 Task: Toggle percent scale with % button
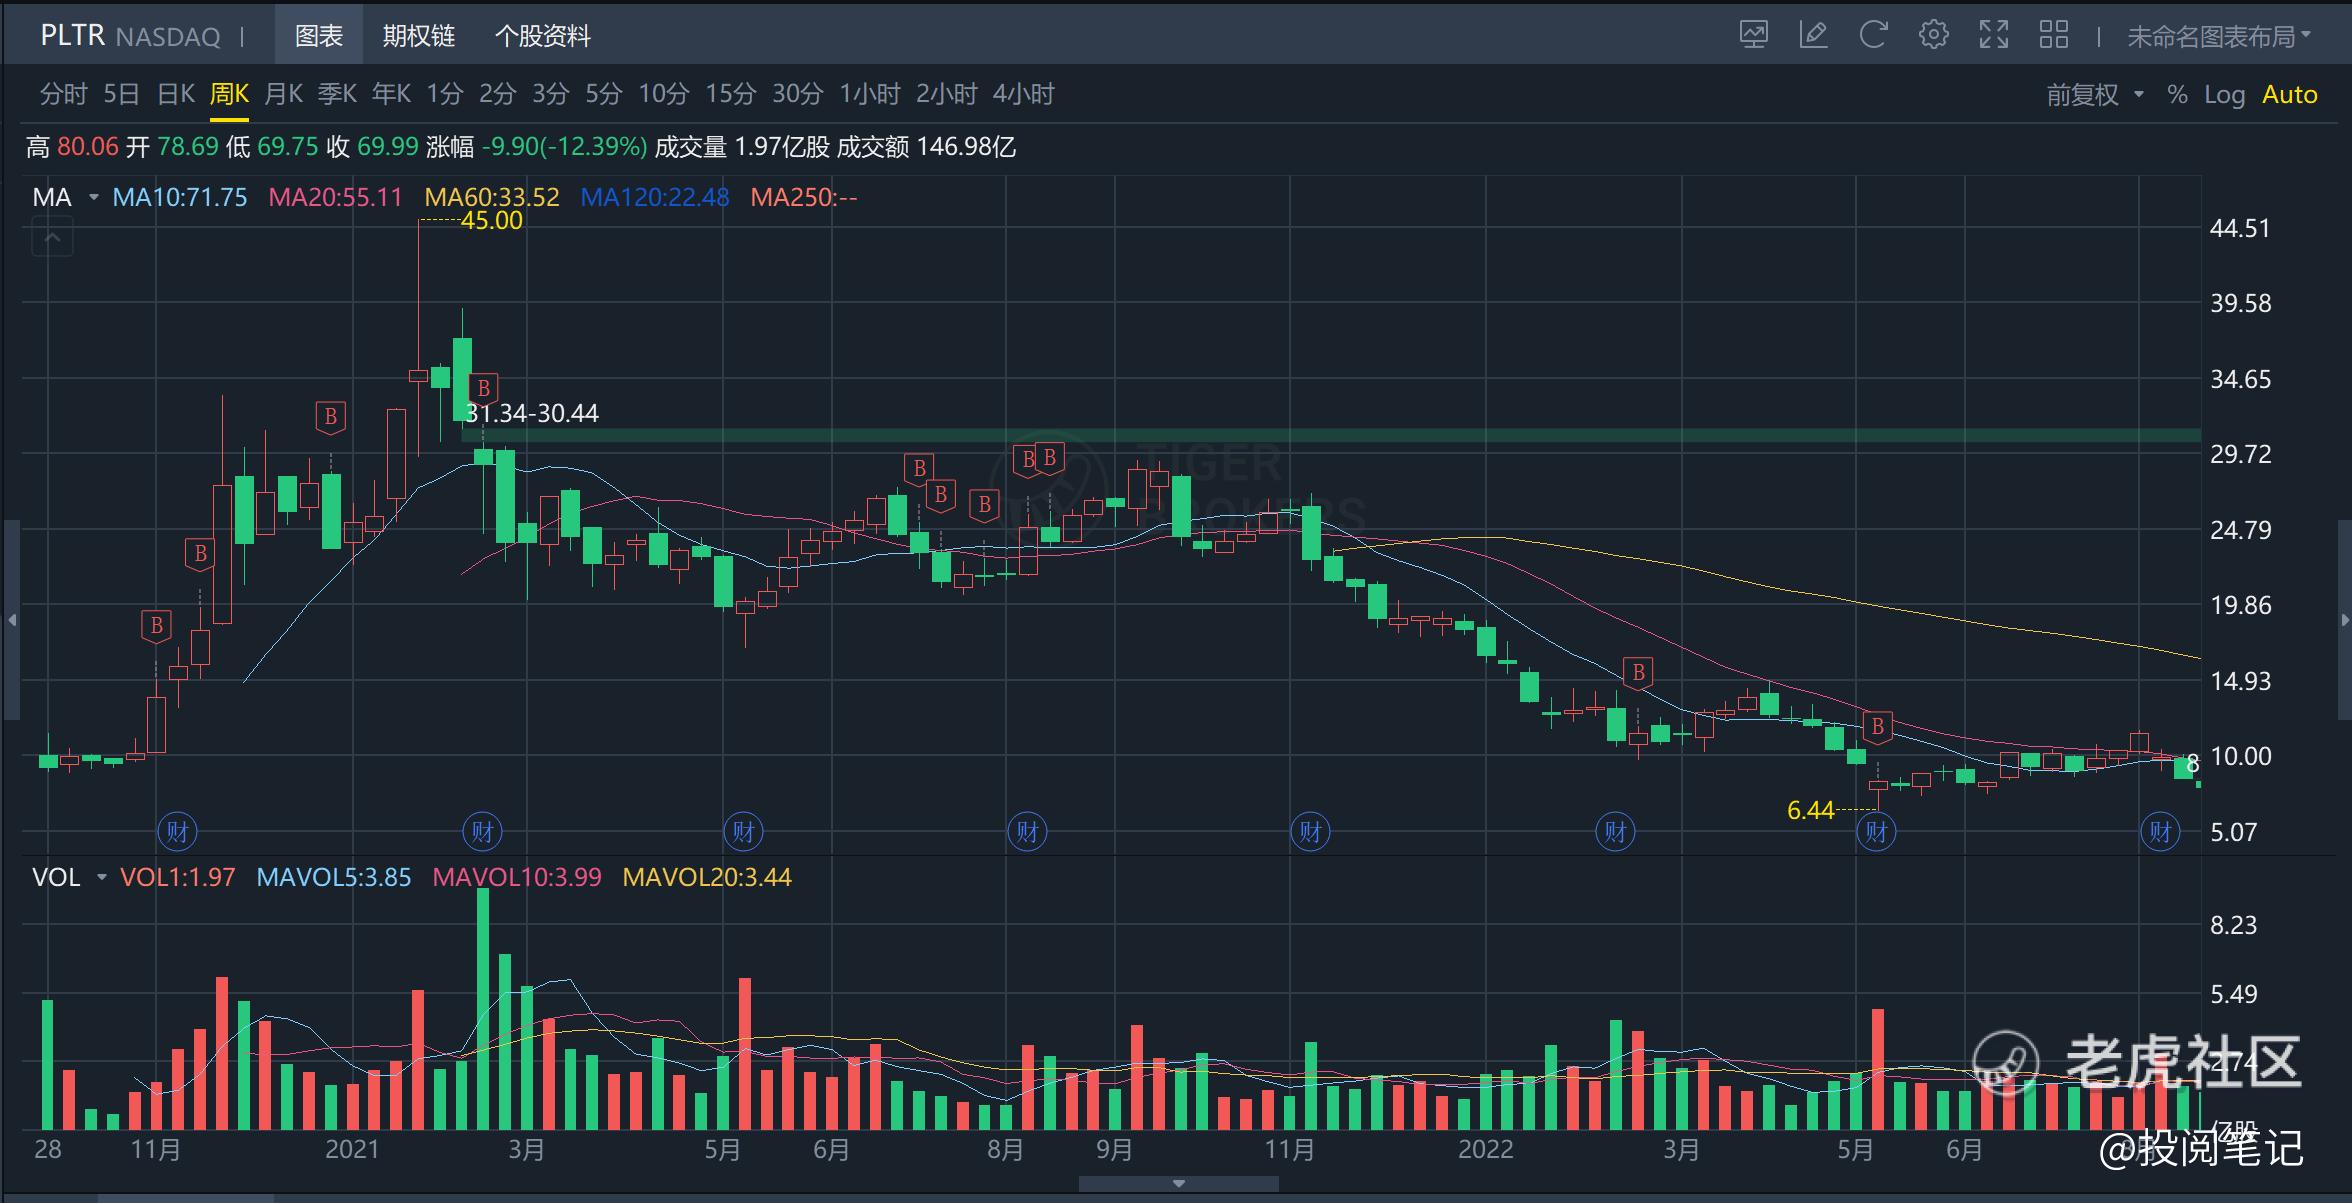2177,95
